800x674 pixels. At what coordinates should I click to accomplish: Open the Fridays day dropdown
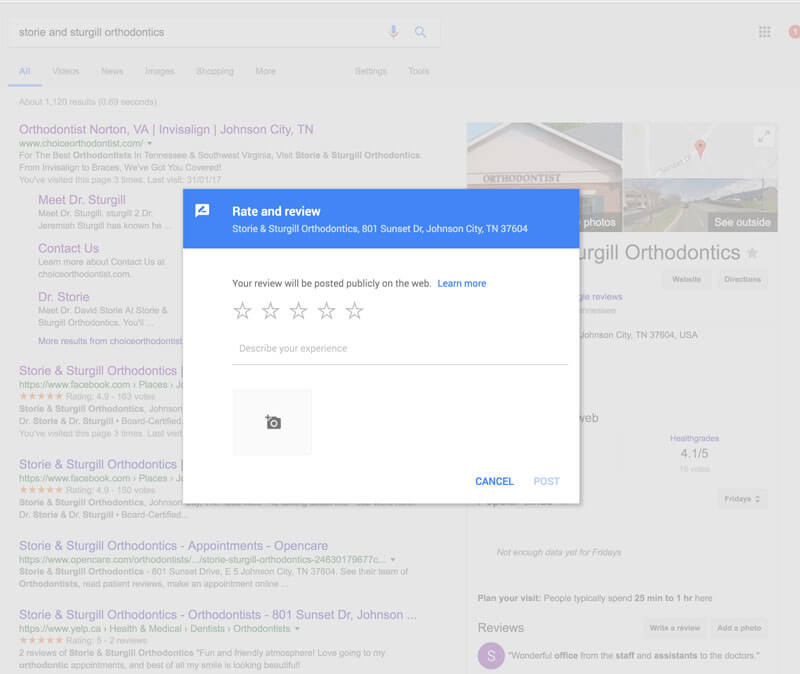coord(742,499)
